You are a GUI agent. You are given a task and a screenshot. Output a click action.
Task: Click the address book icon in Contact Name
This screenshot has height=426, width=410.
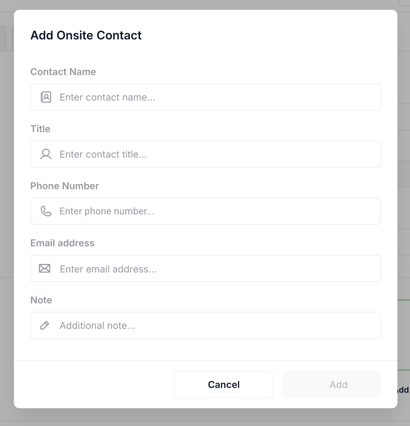click(46, 97)
